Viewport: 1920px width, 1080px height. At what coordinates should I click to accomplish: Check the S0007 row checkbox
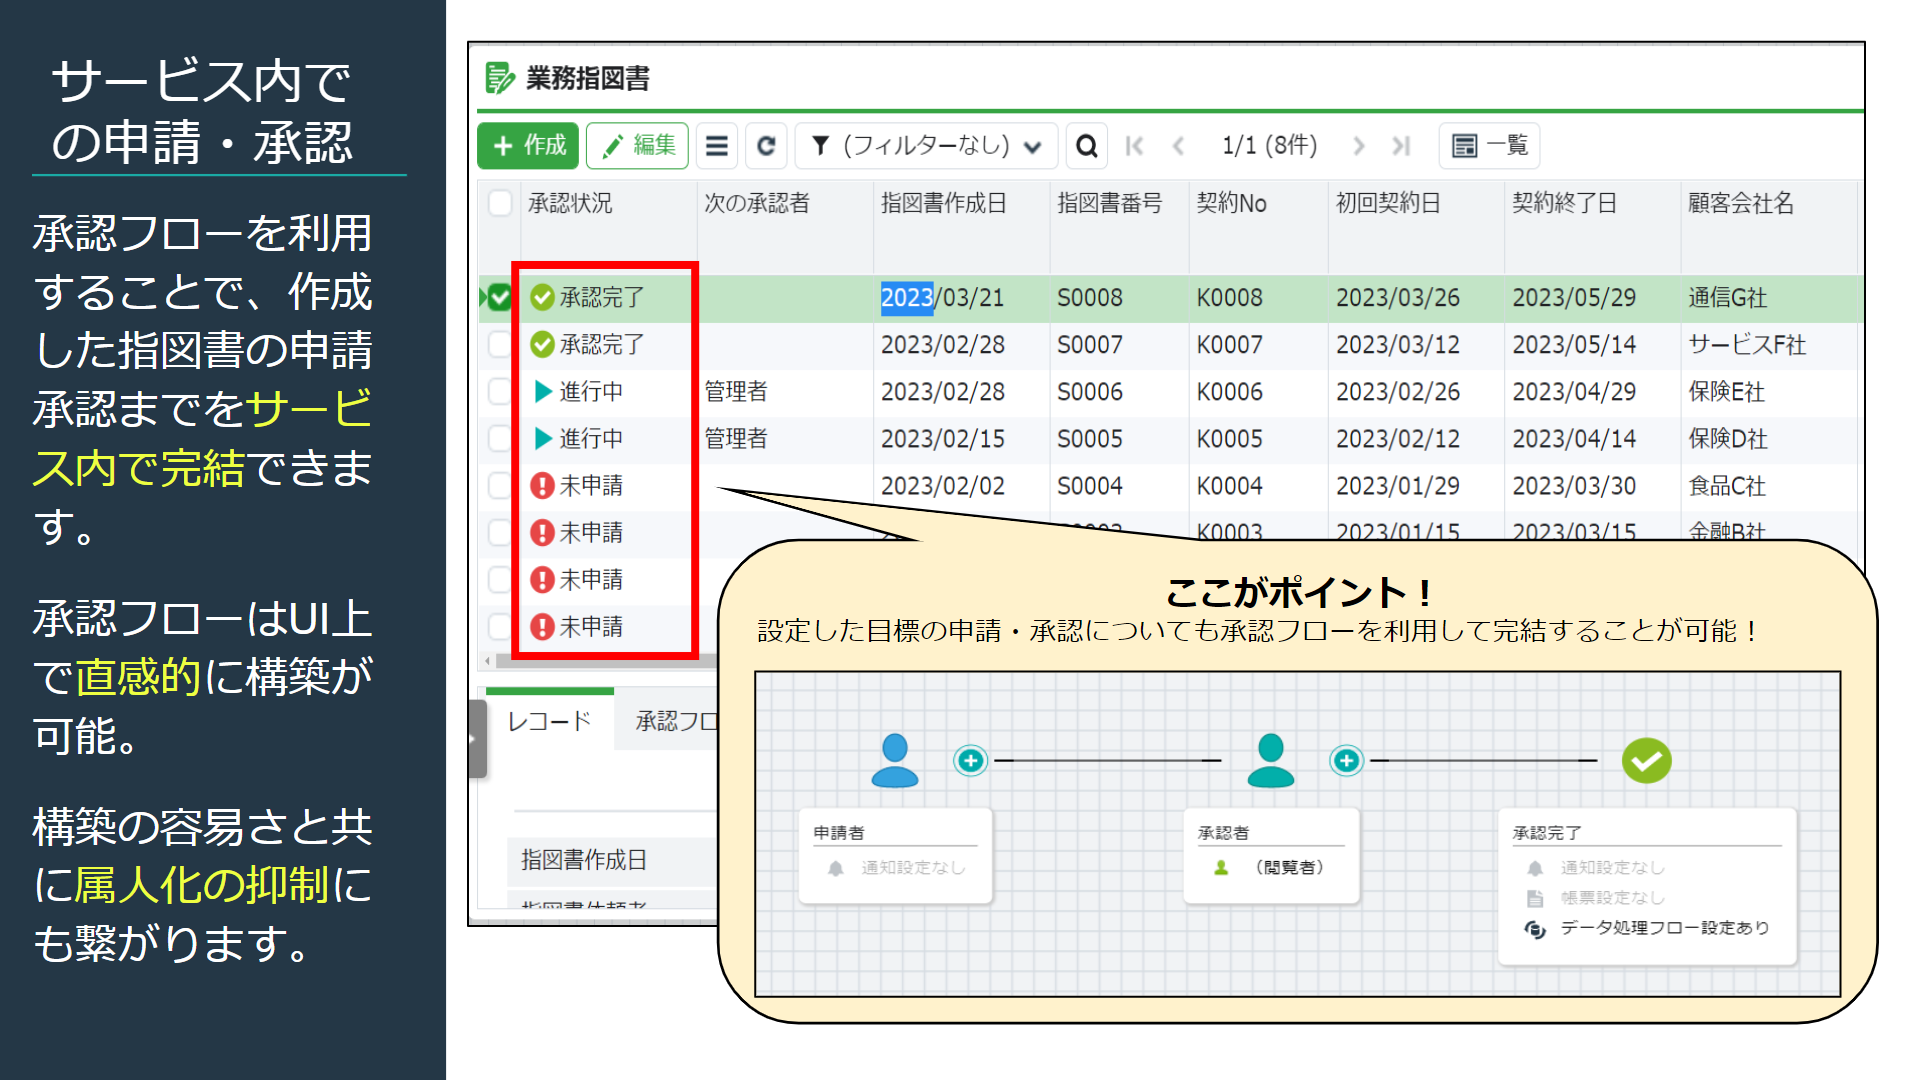click(501, 345)
